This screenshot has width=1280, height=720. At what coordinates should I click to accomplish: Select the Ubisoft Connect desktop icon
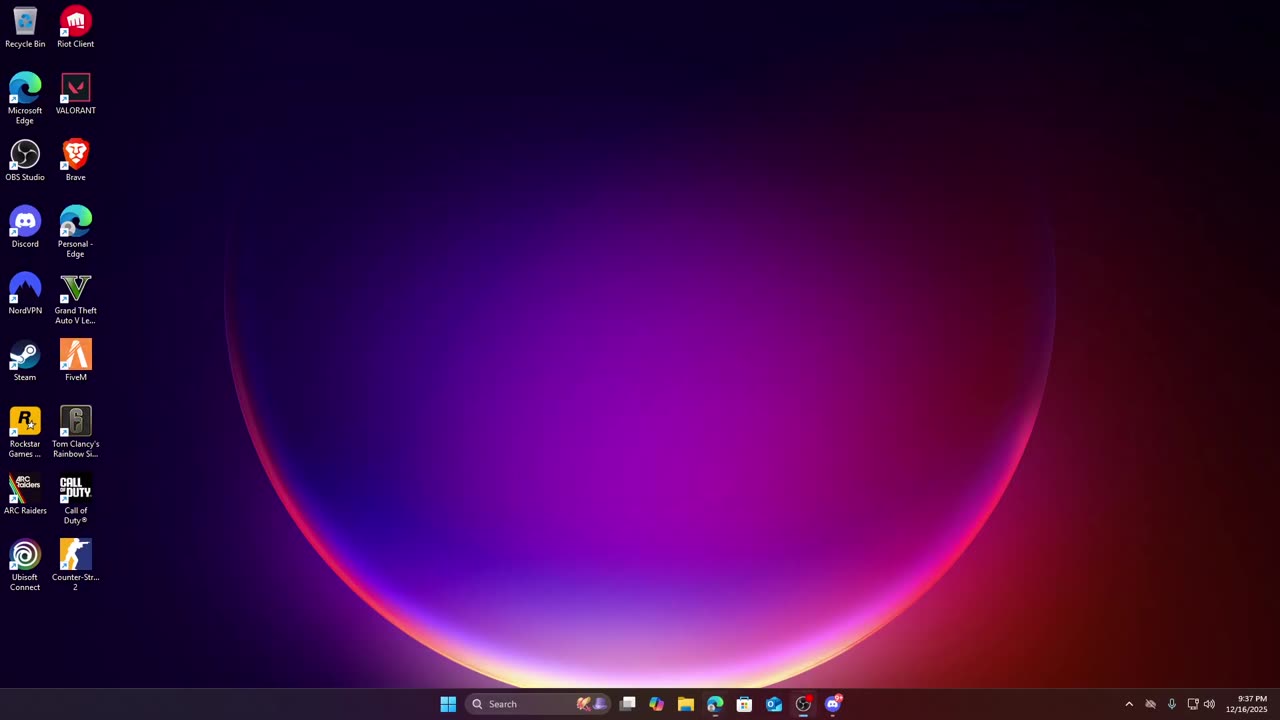(25, 566)
